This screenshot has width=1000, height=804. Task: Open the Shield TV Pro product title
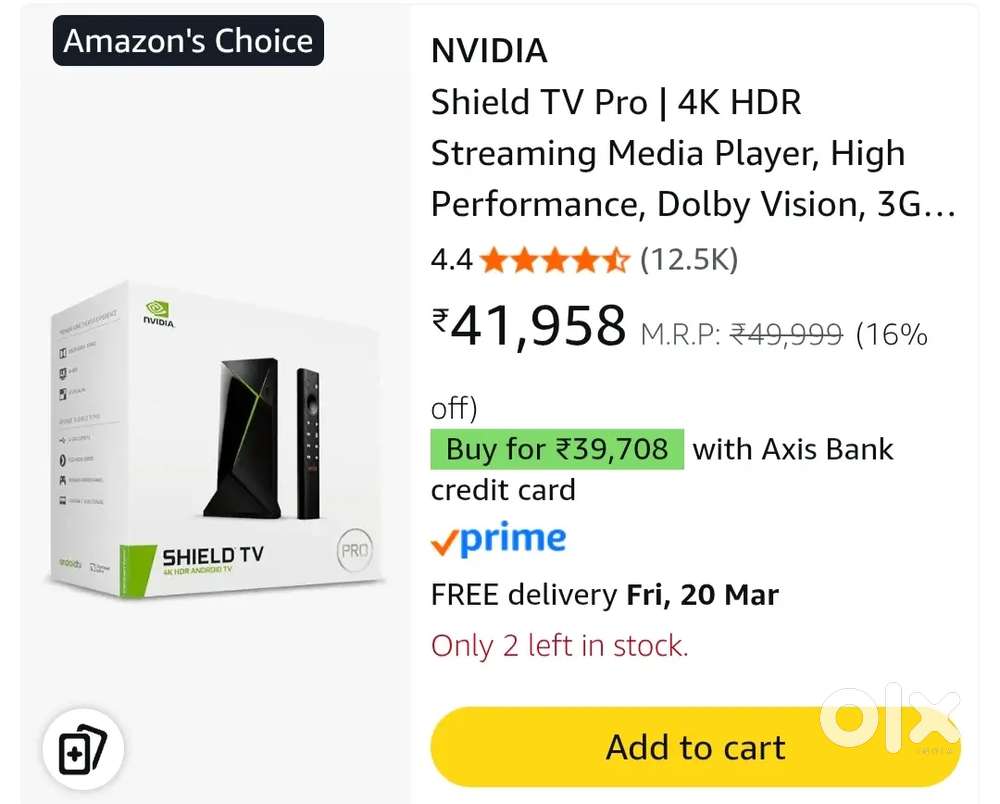click(692, 153)
